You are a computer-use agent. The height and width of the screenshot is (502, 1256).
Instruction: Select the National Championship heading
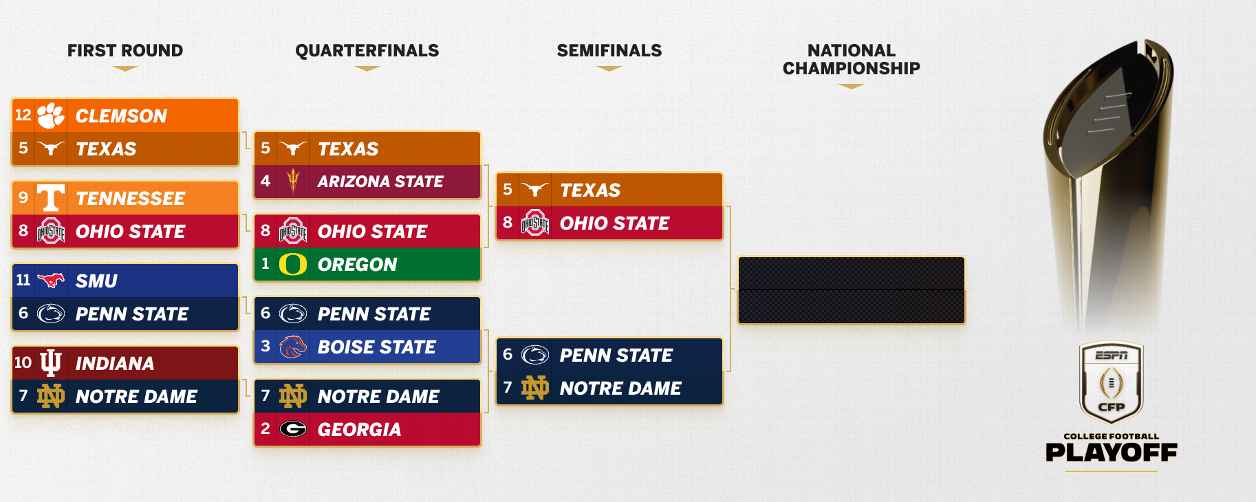pyautogui.click(x=851, y=59)
